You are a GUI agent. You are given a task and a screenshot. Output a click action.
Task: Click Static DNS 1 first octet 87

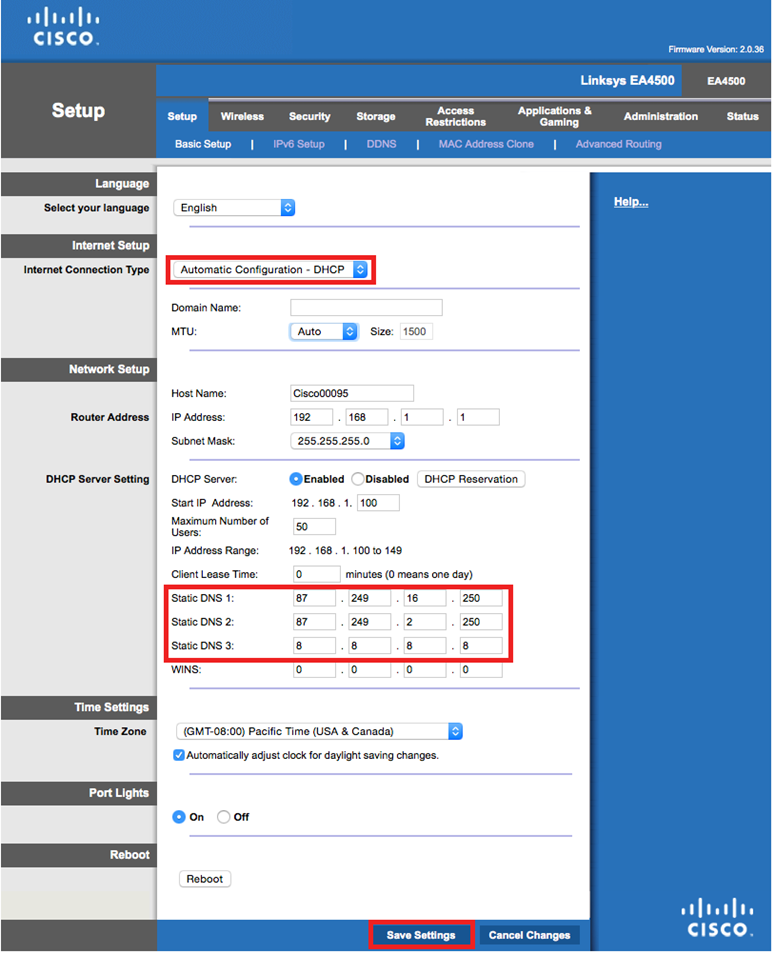click(x=315, y=599)
